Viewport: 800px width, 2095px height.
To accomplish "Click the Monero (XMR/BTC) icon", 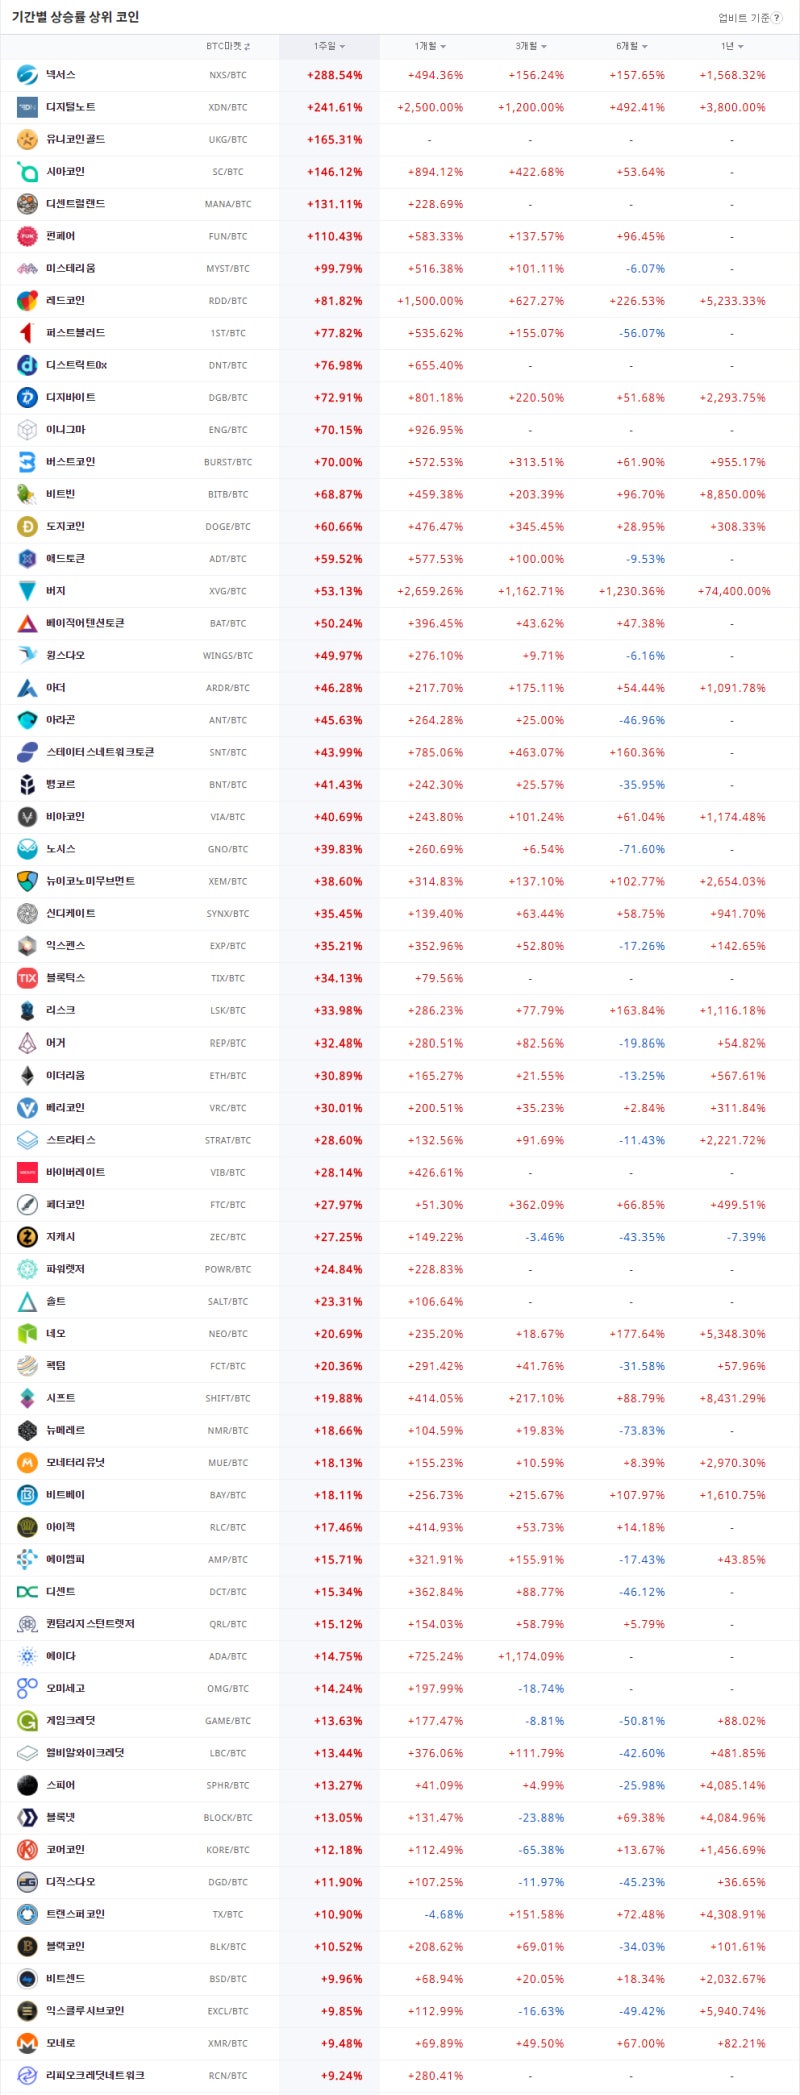I will 27,2043.
